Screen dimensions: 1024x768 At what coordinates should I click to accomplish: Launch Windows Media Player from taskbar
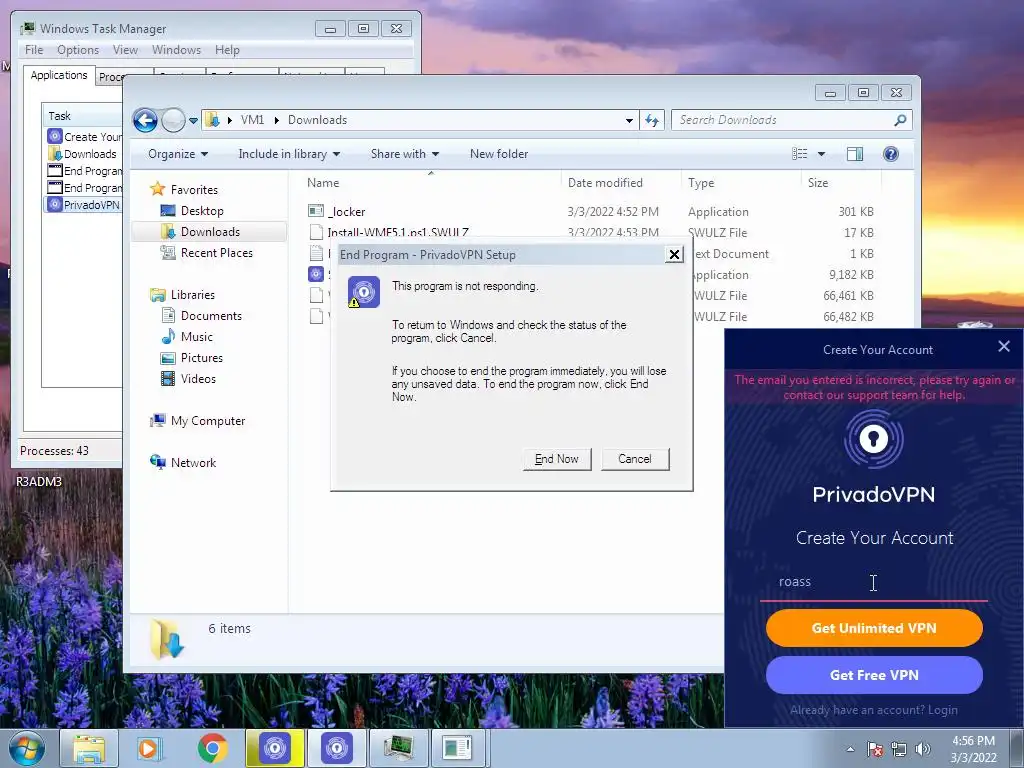coord(149,748)
